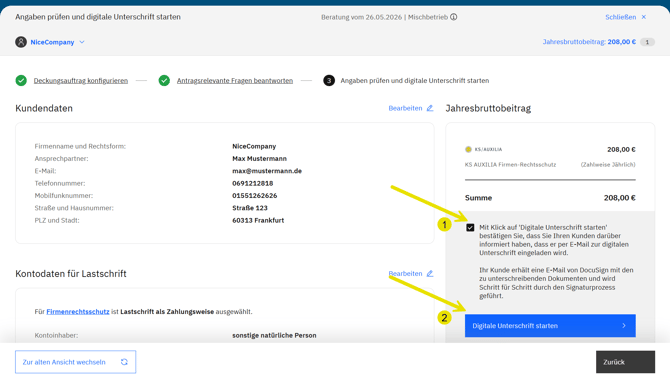The height and width of the screenshot is (381, 670).
Task: Click the NiceCompany user avatar icon
Action: tap(21, 42)
